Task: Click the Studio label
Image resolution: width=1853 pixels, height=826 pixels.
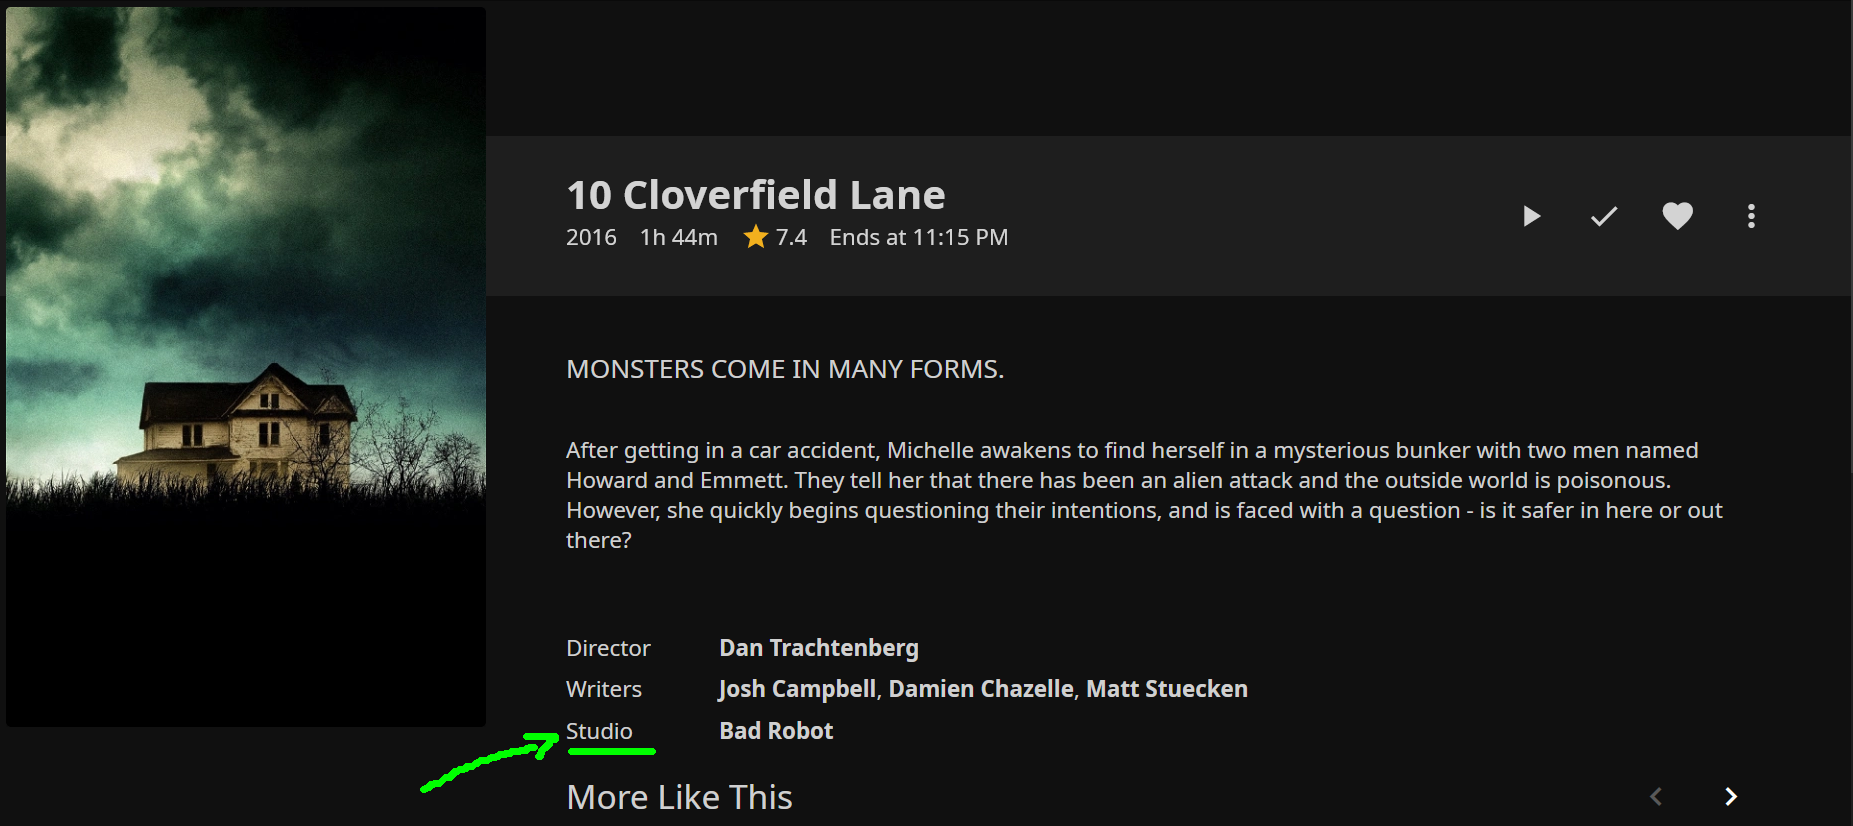Action: [599, 731]
